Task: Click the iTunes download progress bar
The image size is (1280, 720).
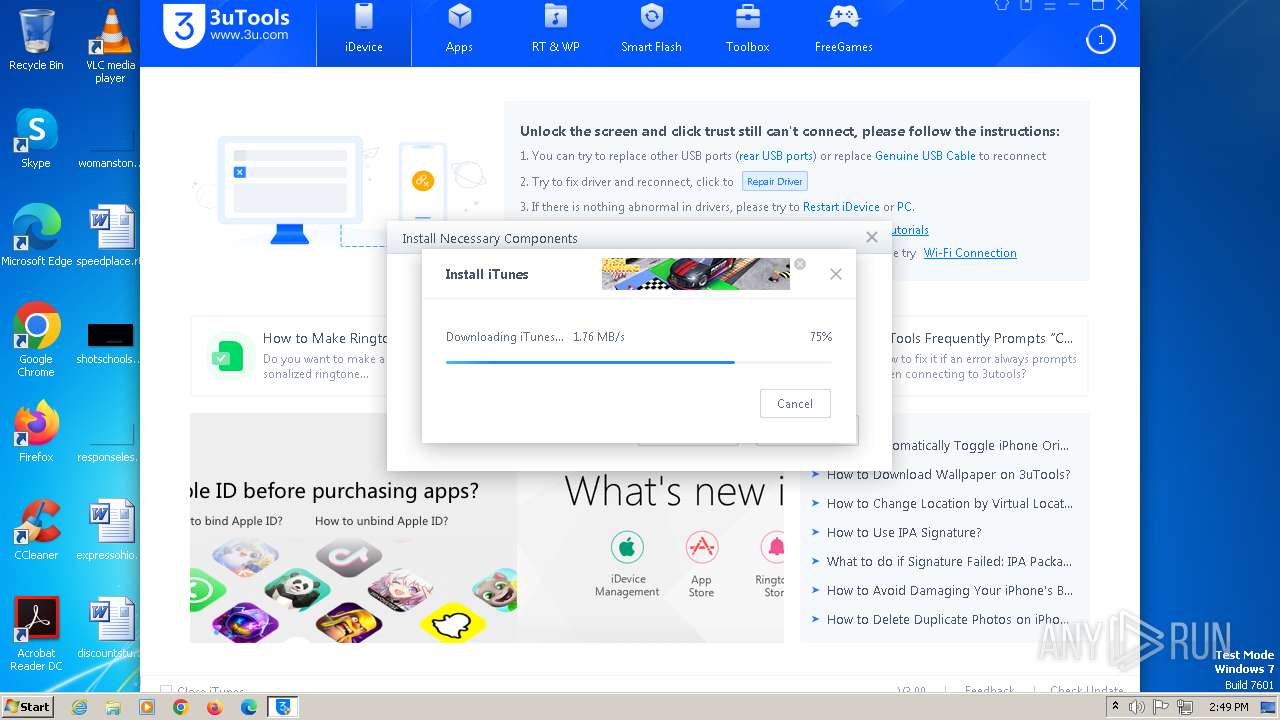Action: pos(639,362)
